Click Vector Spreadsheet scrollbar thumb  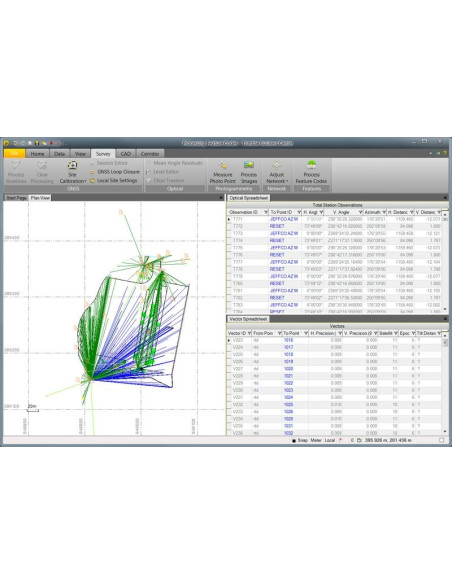(x=445, y=343)
